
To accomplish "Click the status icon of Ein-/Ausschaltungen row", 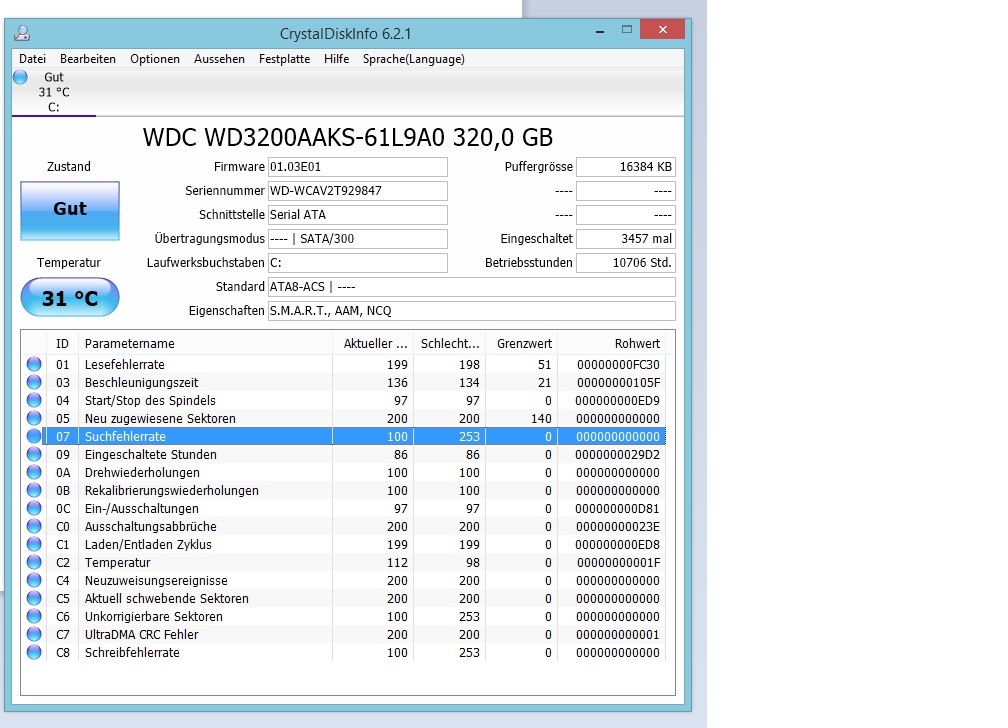I will click(x=34, y=509).
